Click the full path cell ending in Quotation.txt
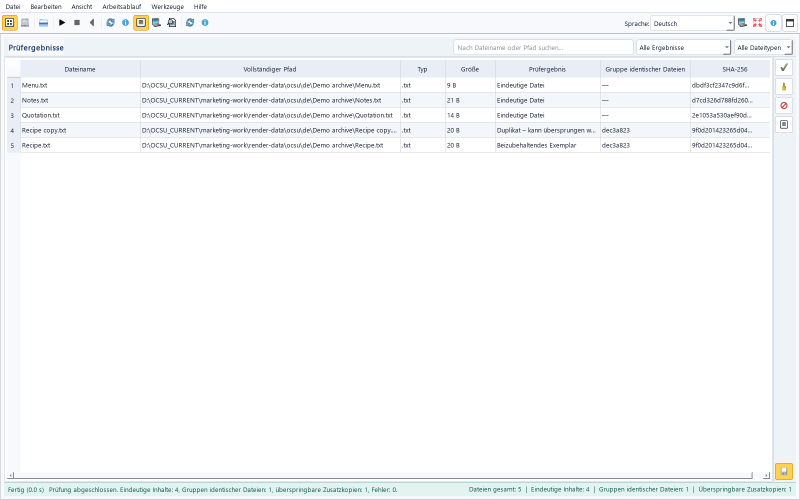The width and height of the screenshot is (800, 500). pyautogui.click(x=270, y=115)
